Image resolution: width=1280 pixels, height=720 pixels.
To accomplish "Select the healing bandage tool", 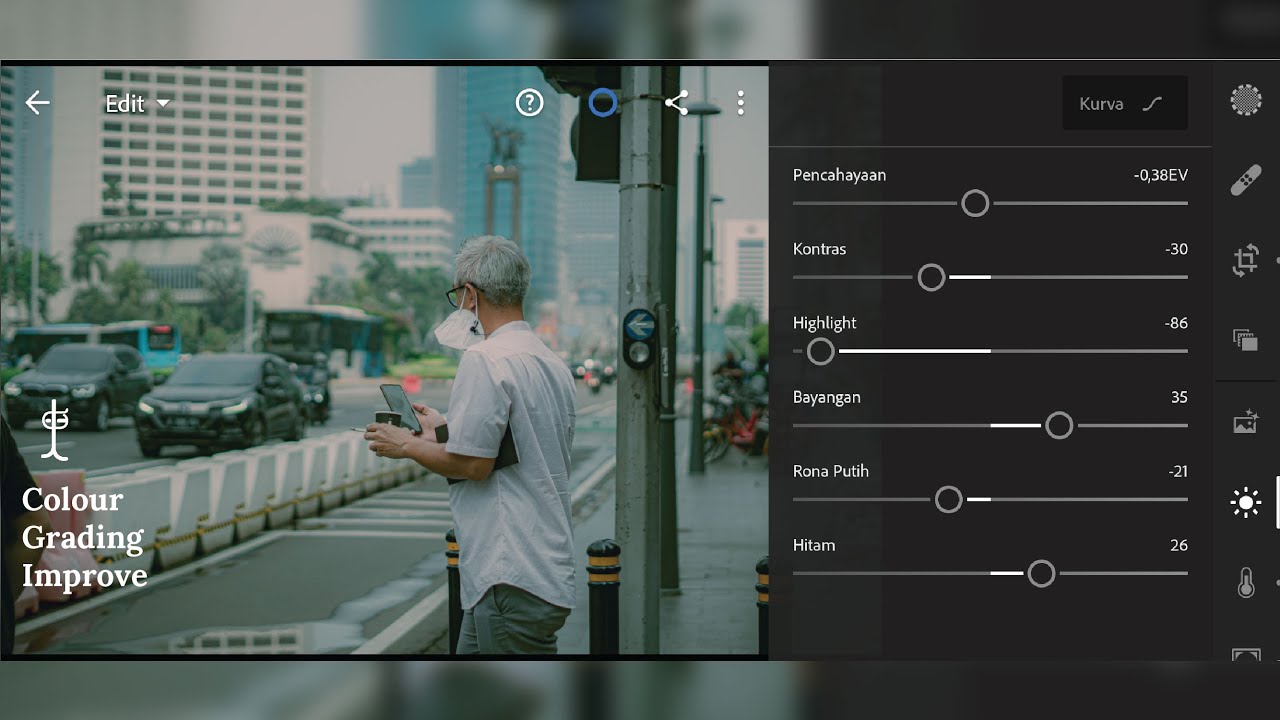I will pyautogui.click(x=1245, y=181).
